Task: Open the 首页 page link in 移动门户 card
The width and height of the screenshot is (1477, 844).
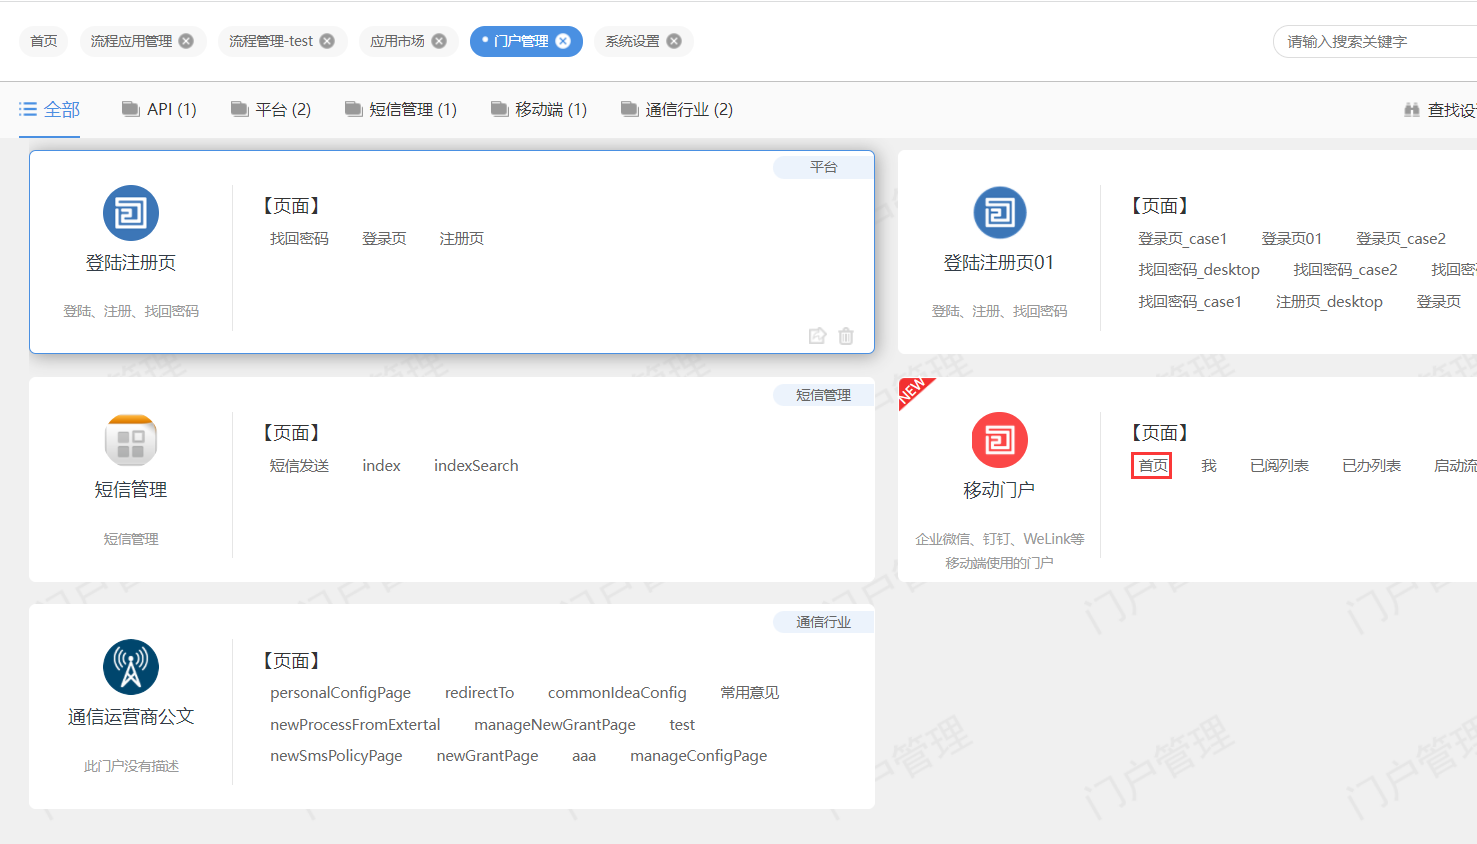Action: tap(1152, 466)
